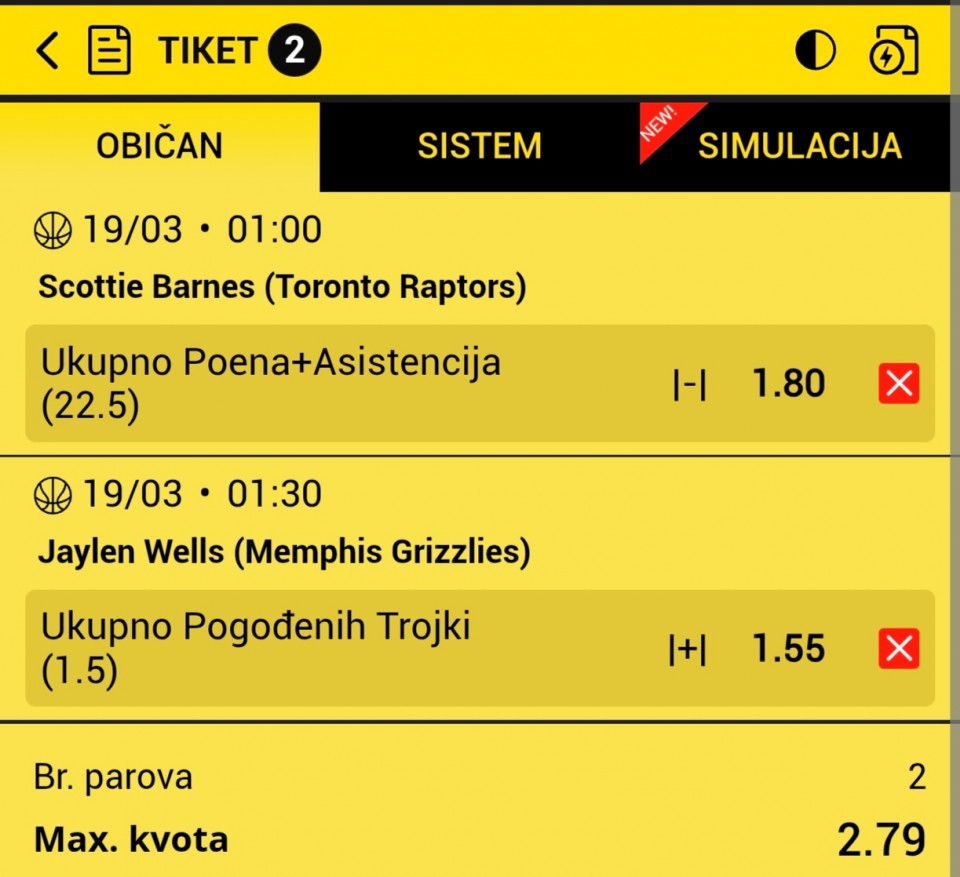Screen dimensions: 960x877
Task: Click the basketball icon beside 19/03 01:30
Action: [53, 494]
